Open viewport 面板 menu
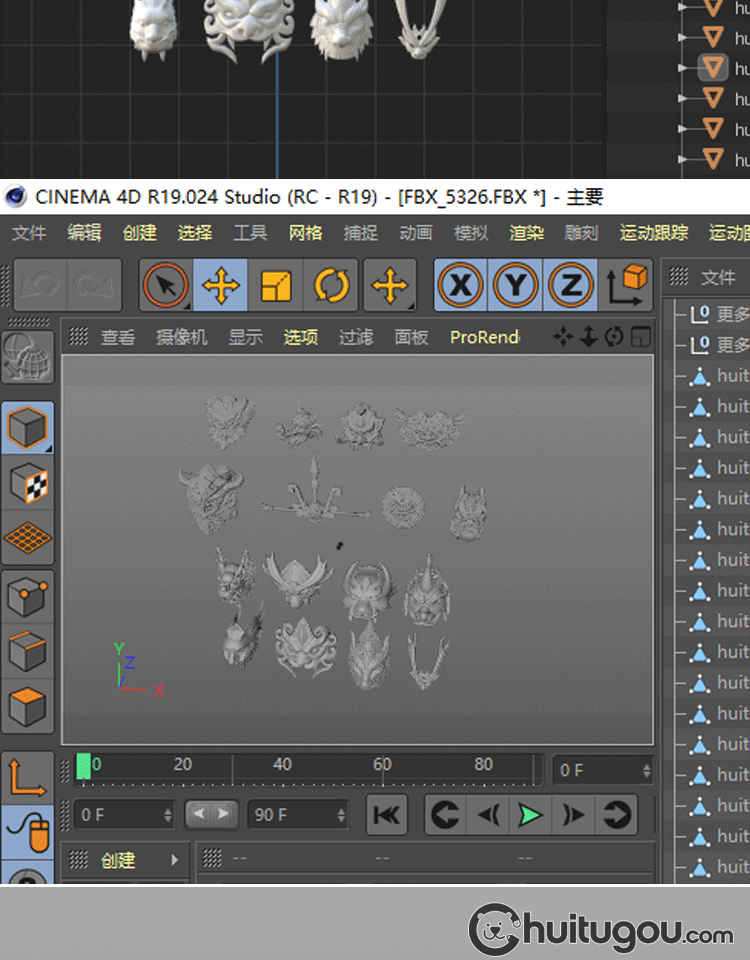Image resolution: width=750 pixels, height=960 pixels. click(411, 337)
